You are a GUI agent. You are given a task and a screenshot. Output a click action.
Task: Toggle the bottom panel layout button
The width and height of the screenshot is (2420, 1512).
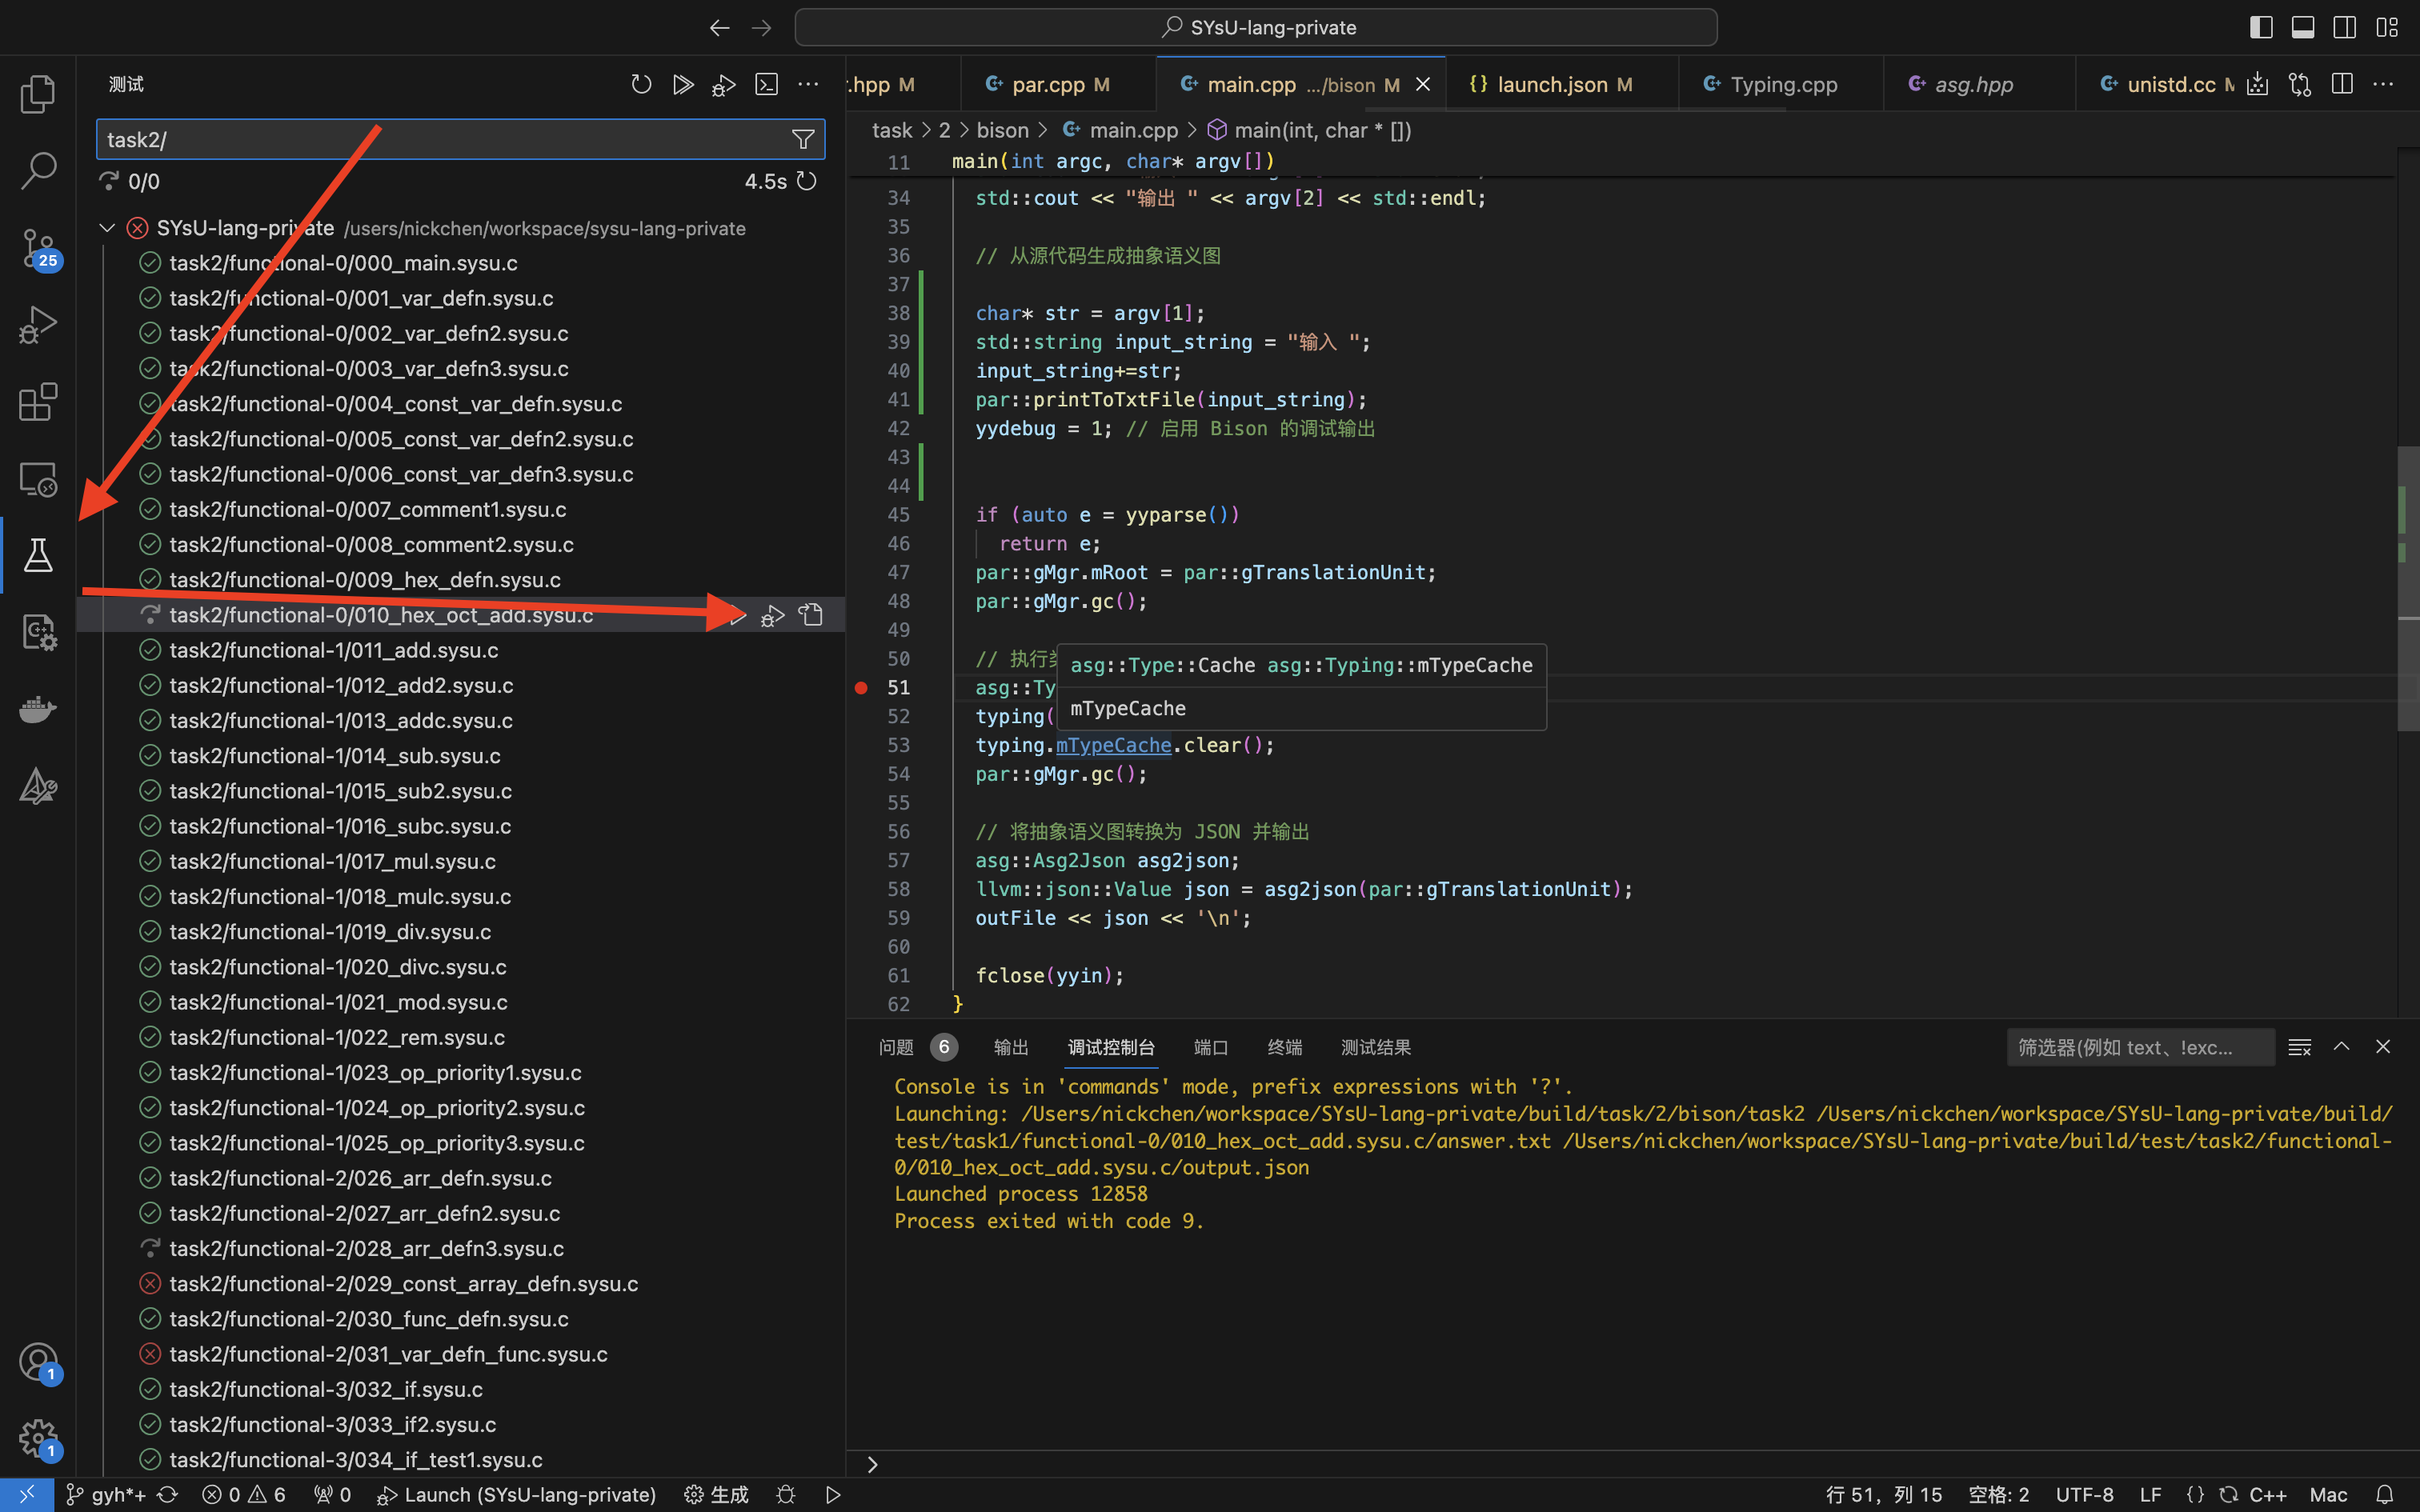(x=2302, y=27)
